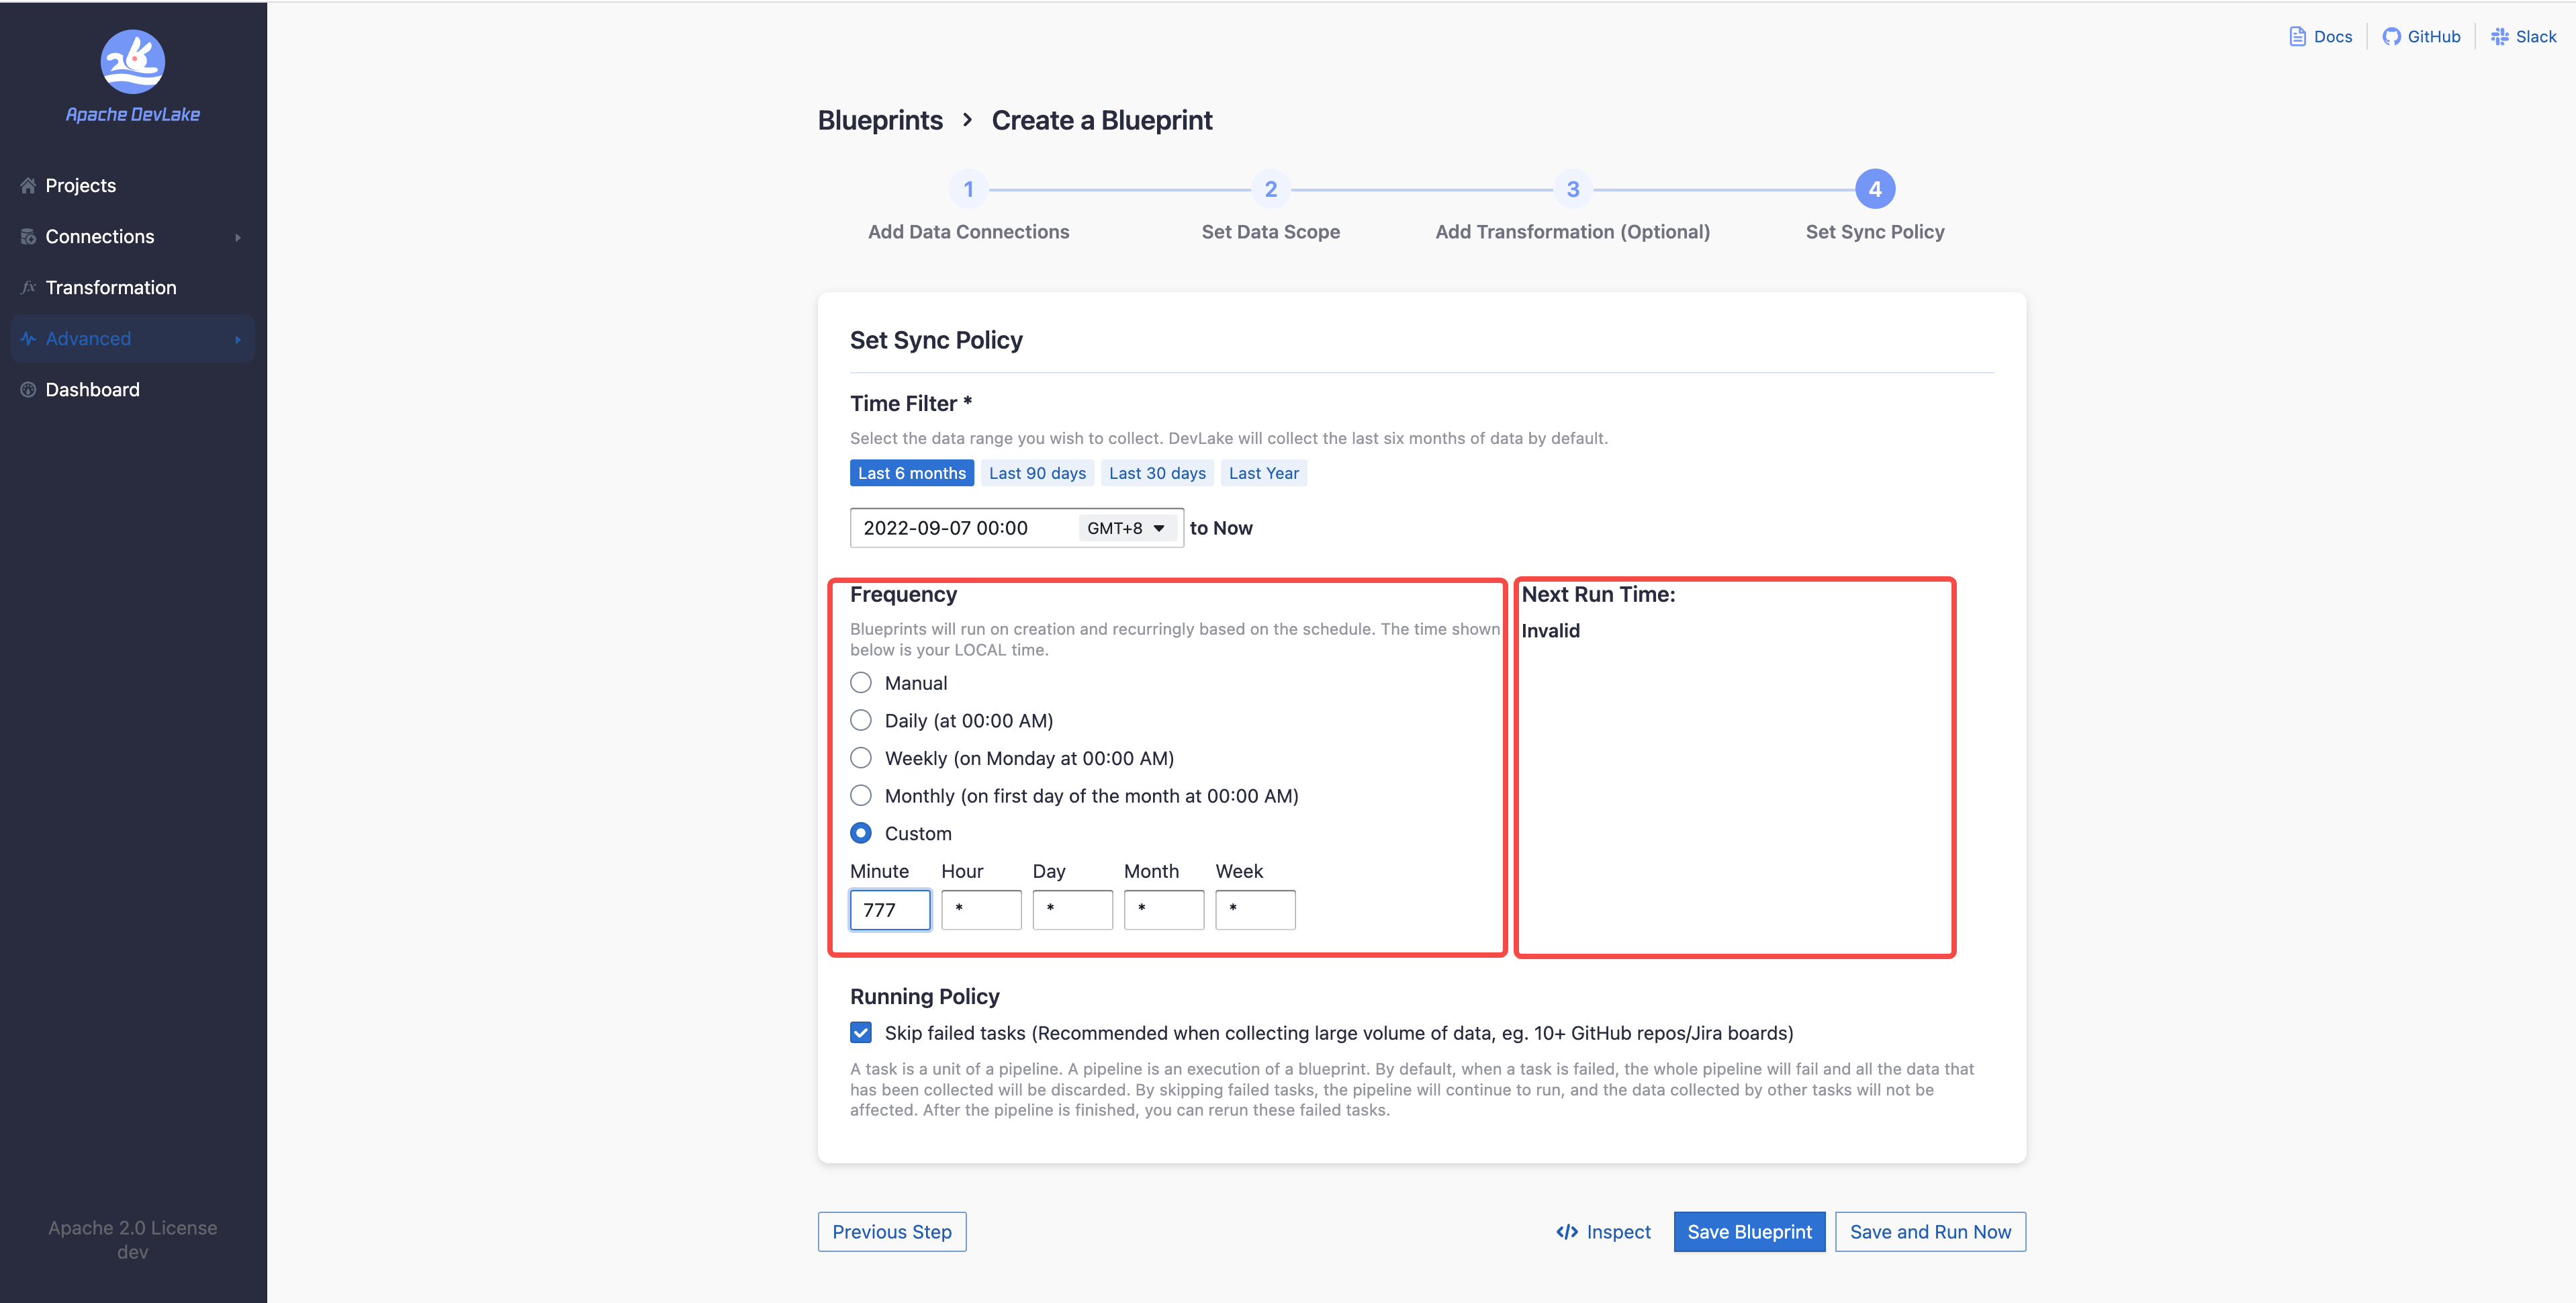2576x1303 pixels.
Task: Click the Minute cron input field
Action: click(890, 910)
